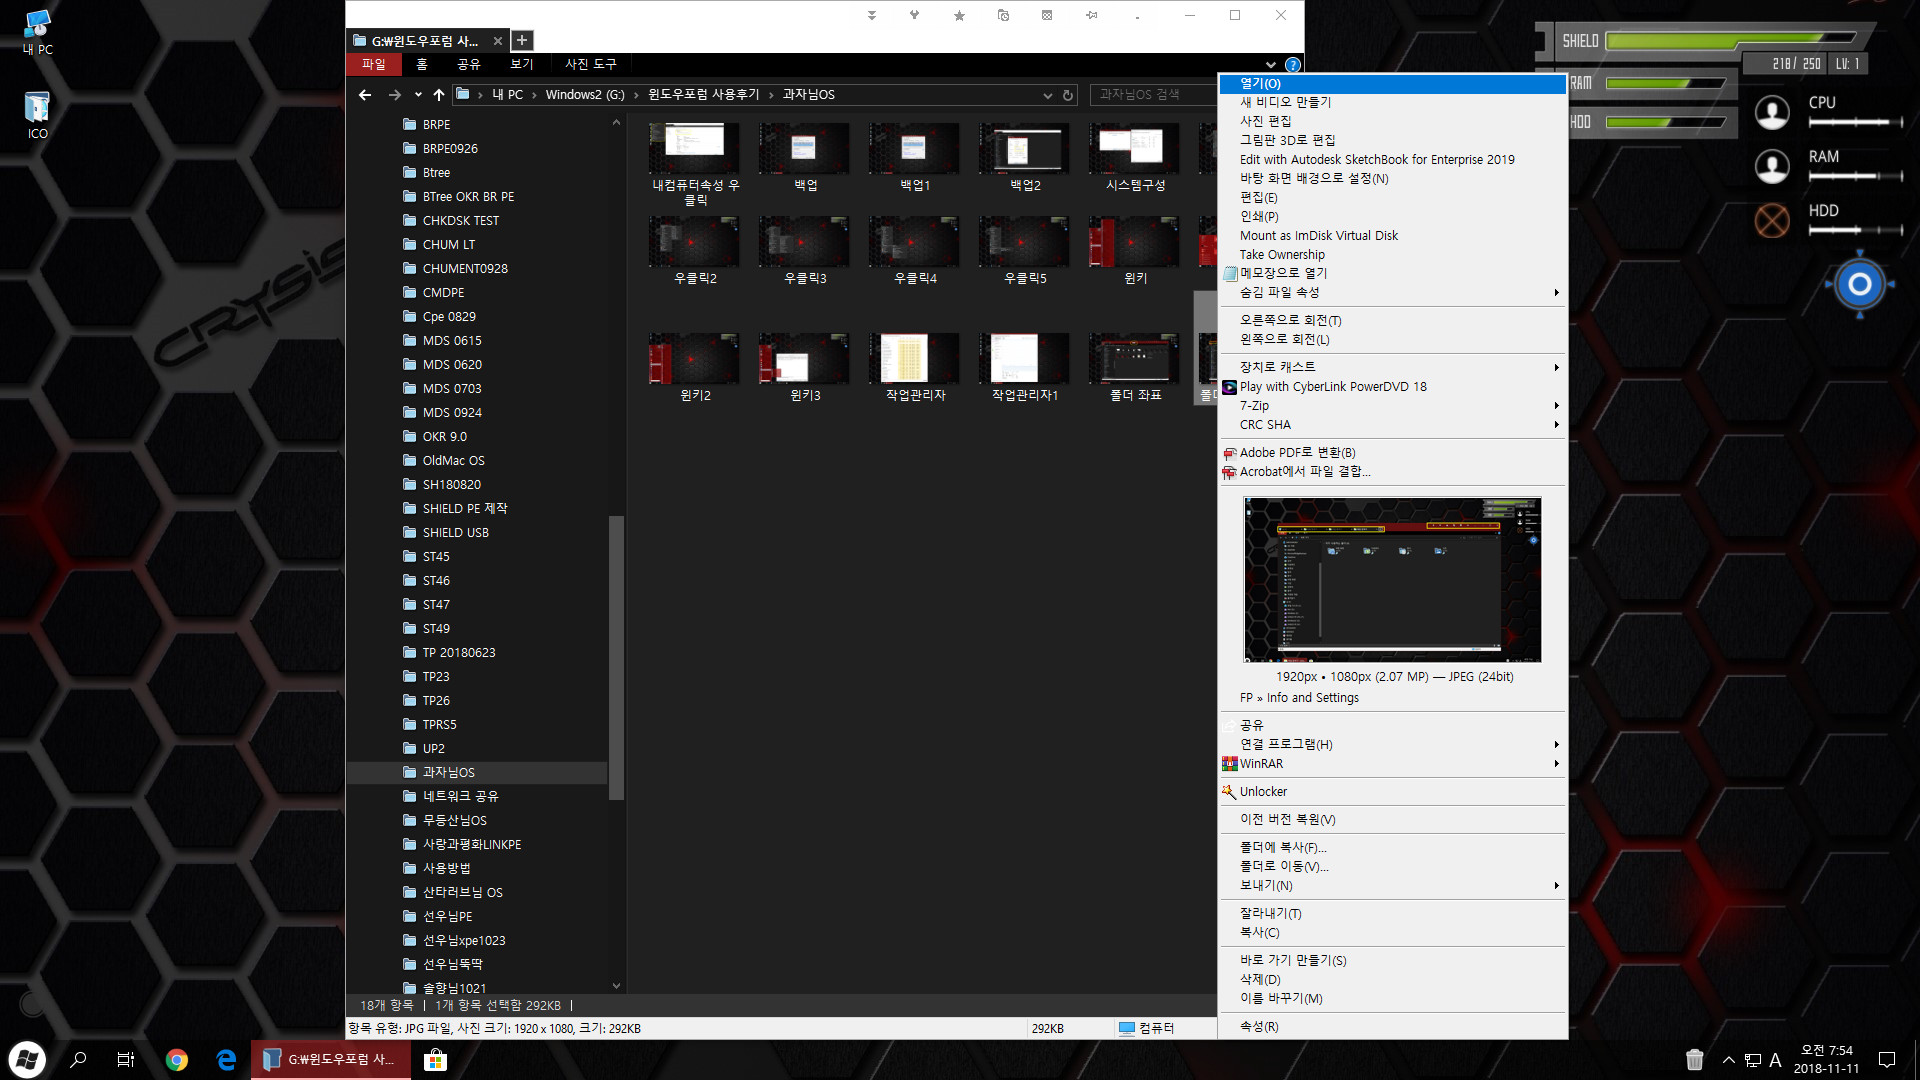Screen dimensions: 1920x1080
Task: Launch Google Chrome from taskbar
Action: point(177,1060)
